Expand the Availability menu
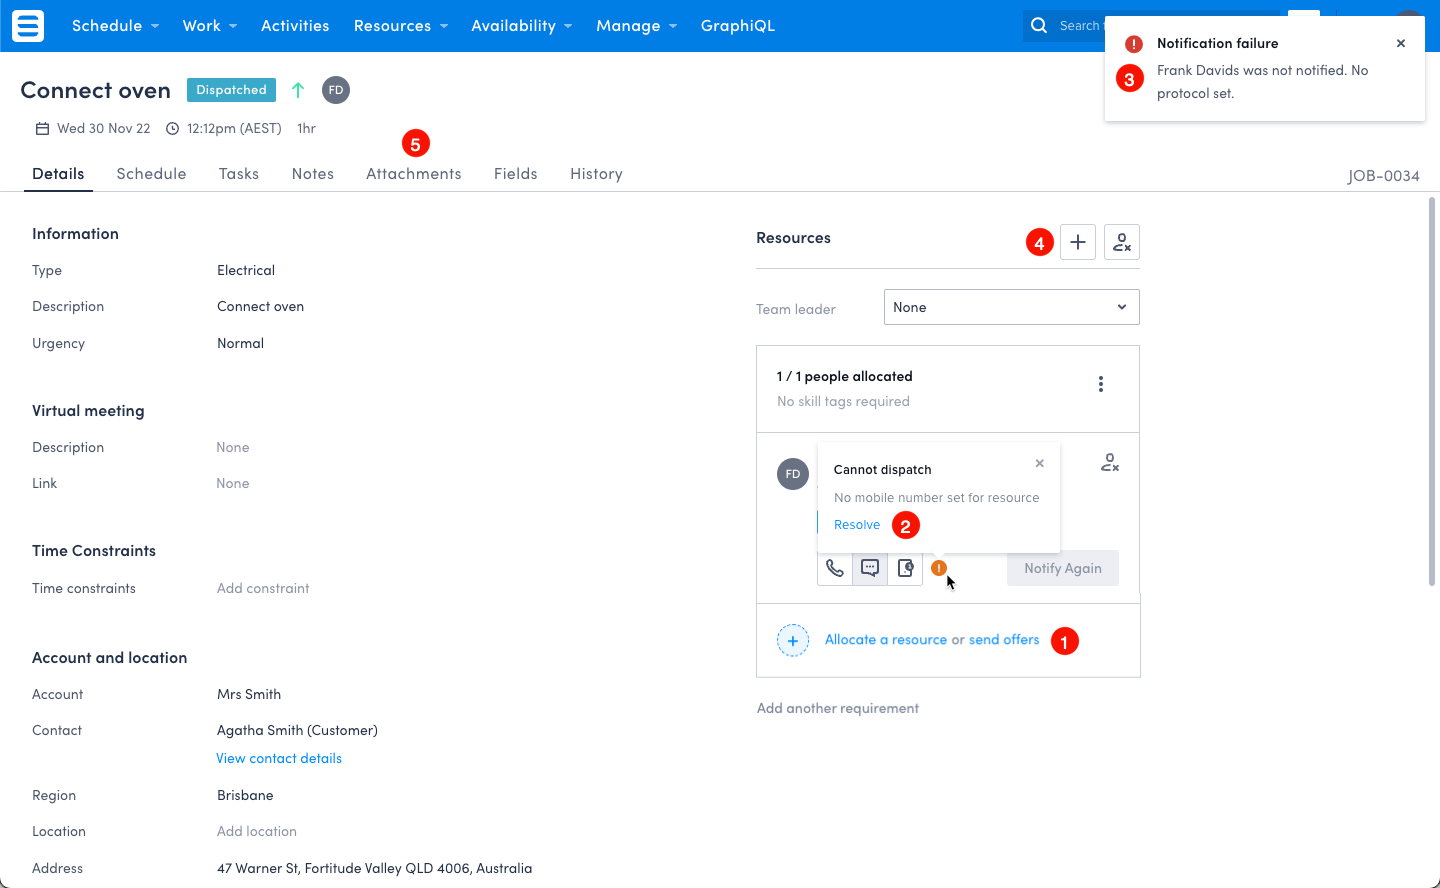 [521, 26]
